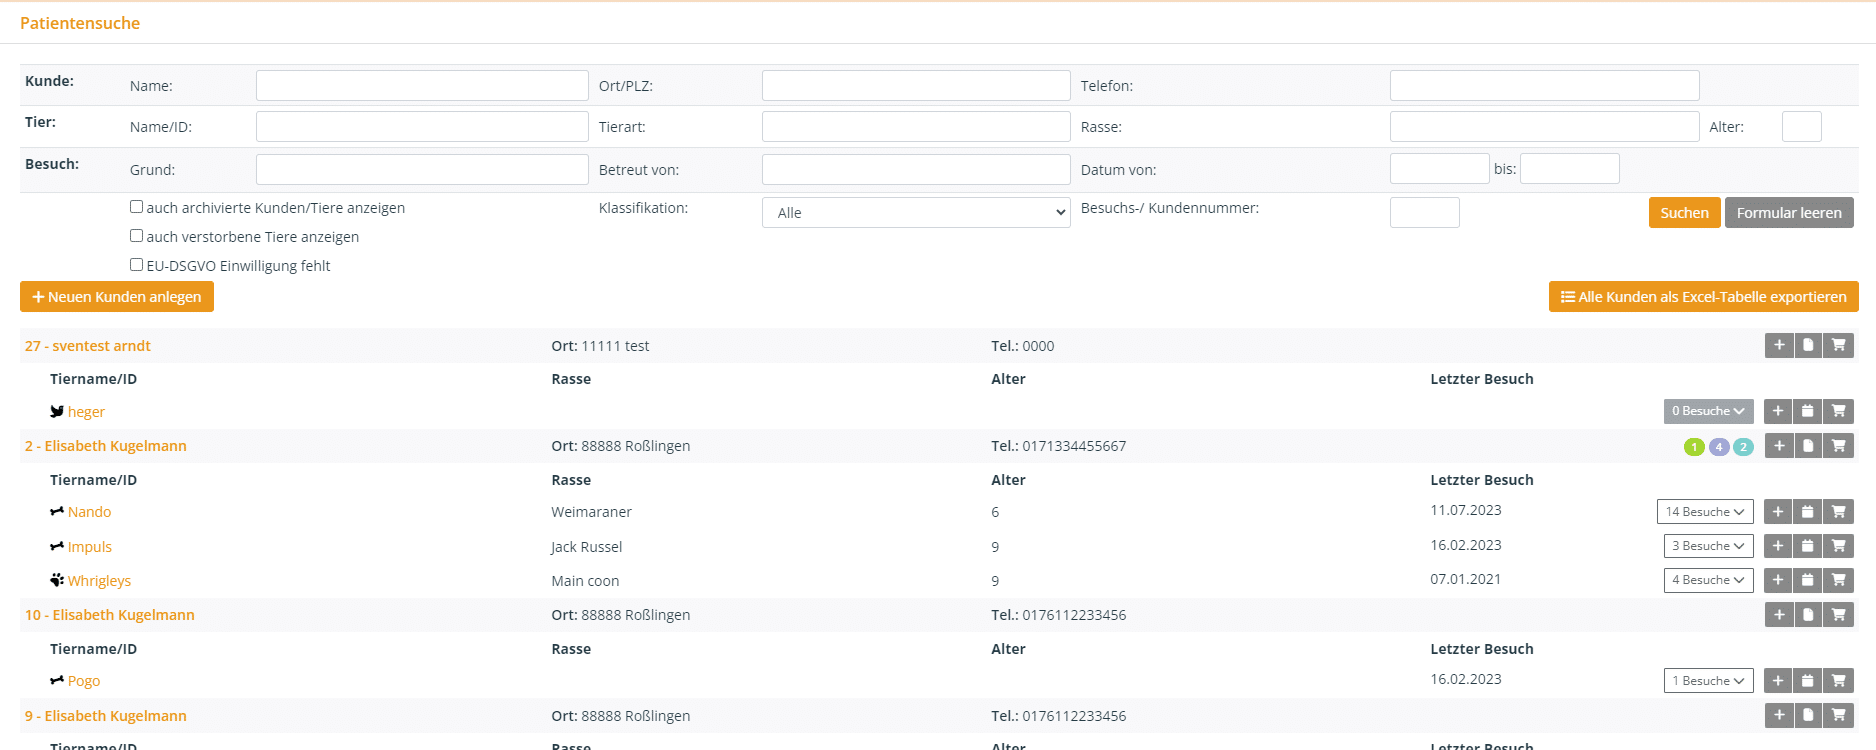The image size is (1876, 750).
Task: Click plus icon in Nando row
Action: (x=1778, y=512)
